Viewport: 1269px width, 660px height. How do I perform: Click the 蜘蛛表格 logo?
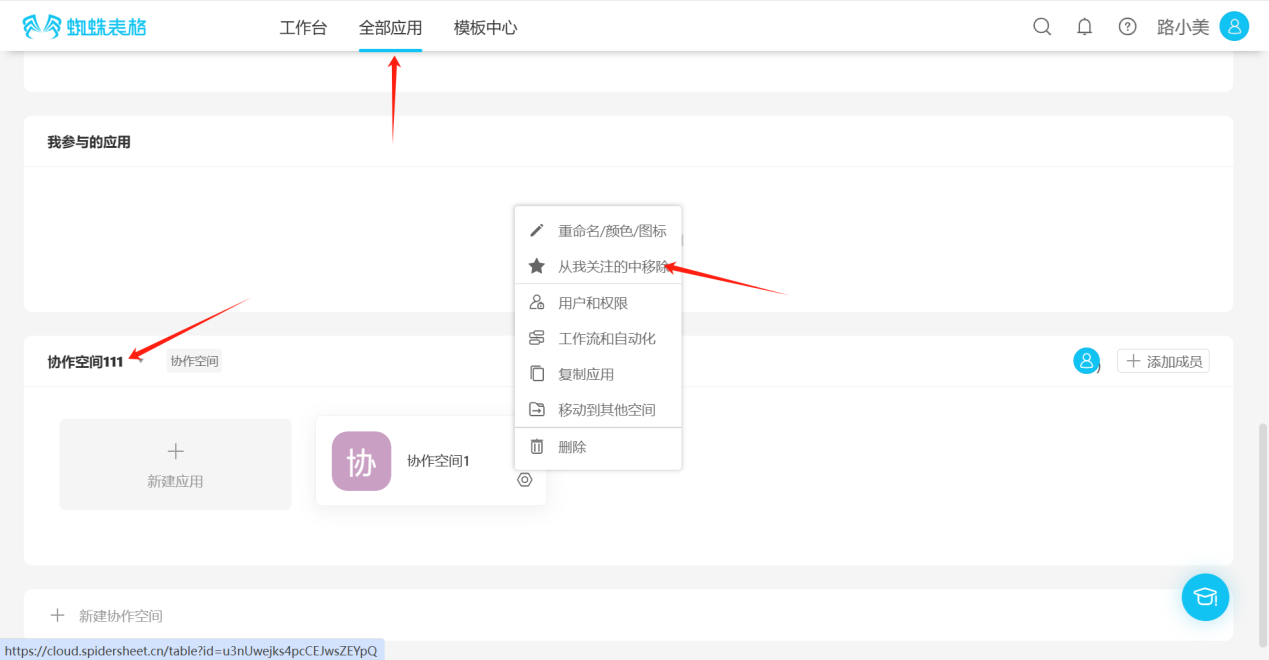pos(84,27)
